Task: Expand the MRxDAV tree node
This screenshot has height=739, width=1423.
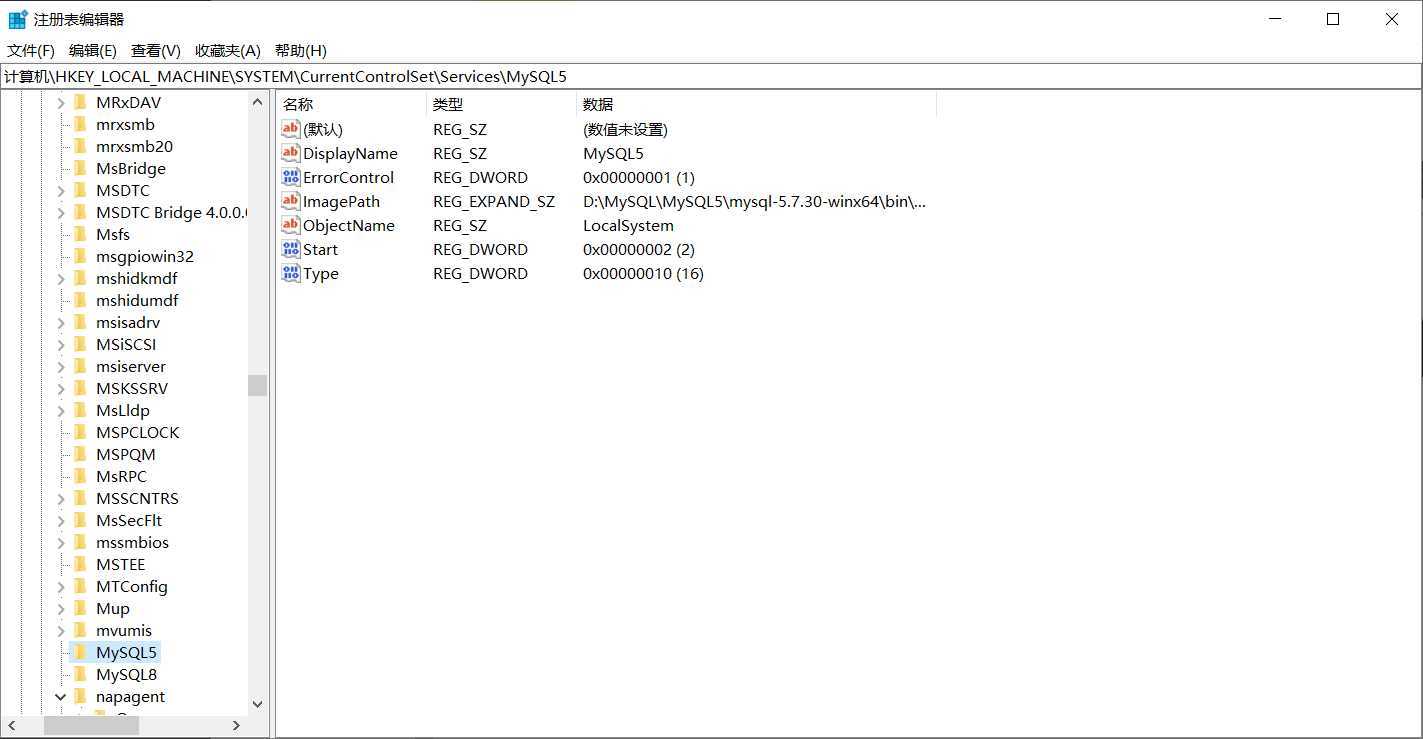Action: tap(60, 102)
